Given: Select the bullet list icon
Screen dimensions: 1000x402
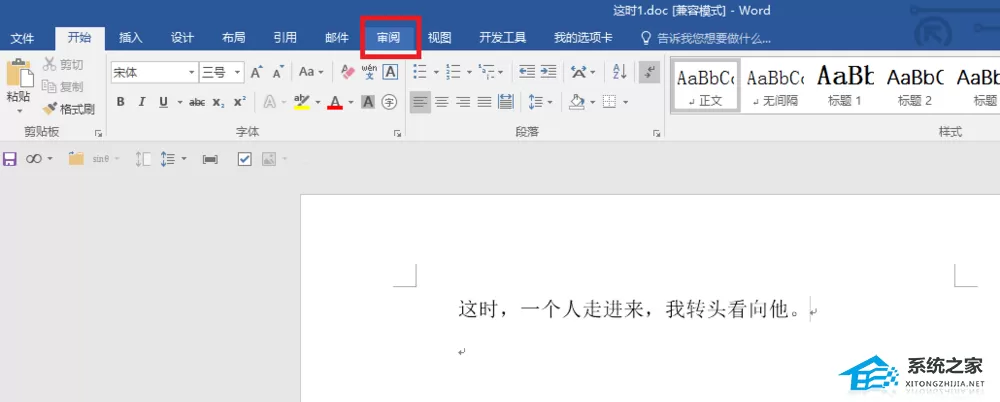Looking at the screenshot, I should tap(420, 72).
